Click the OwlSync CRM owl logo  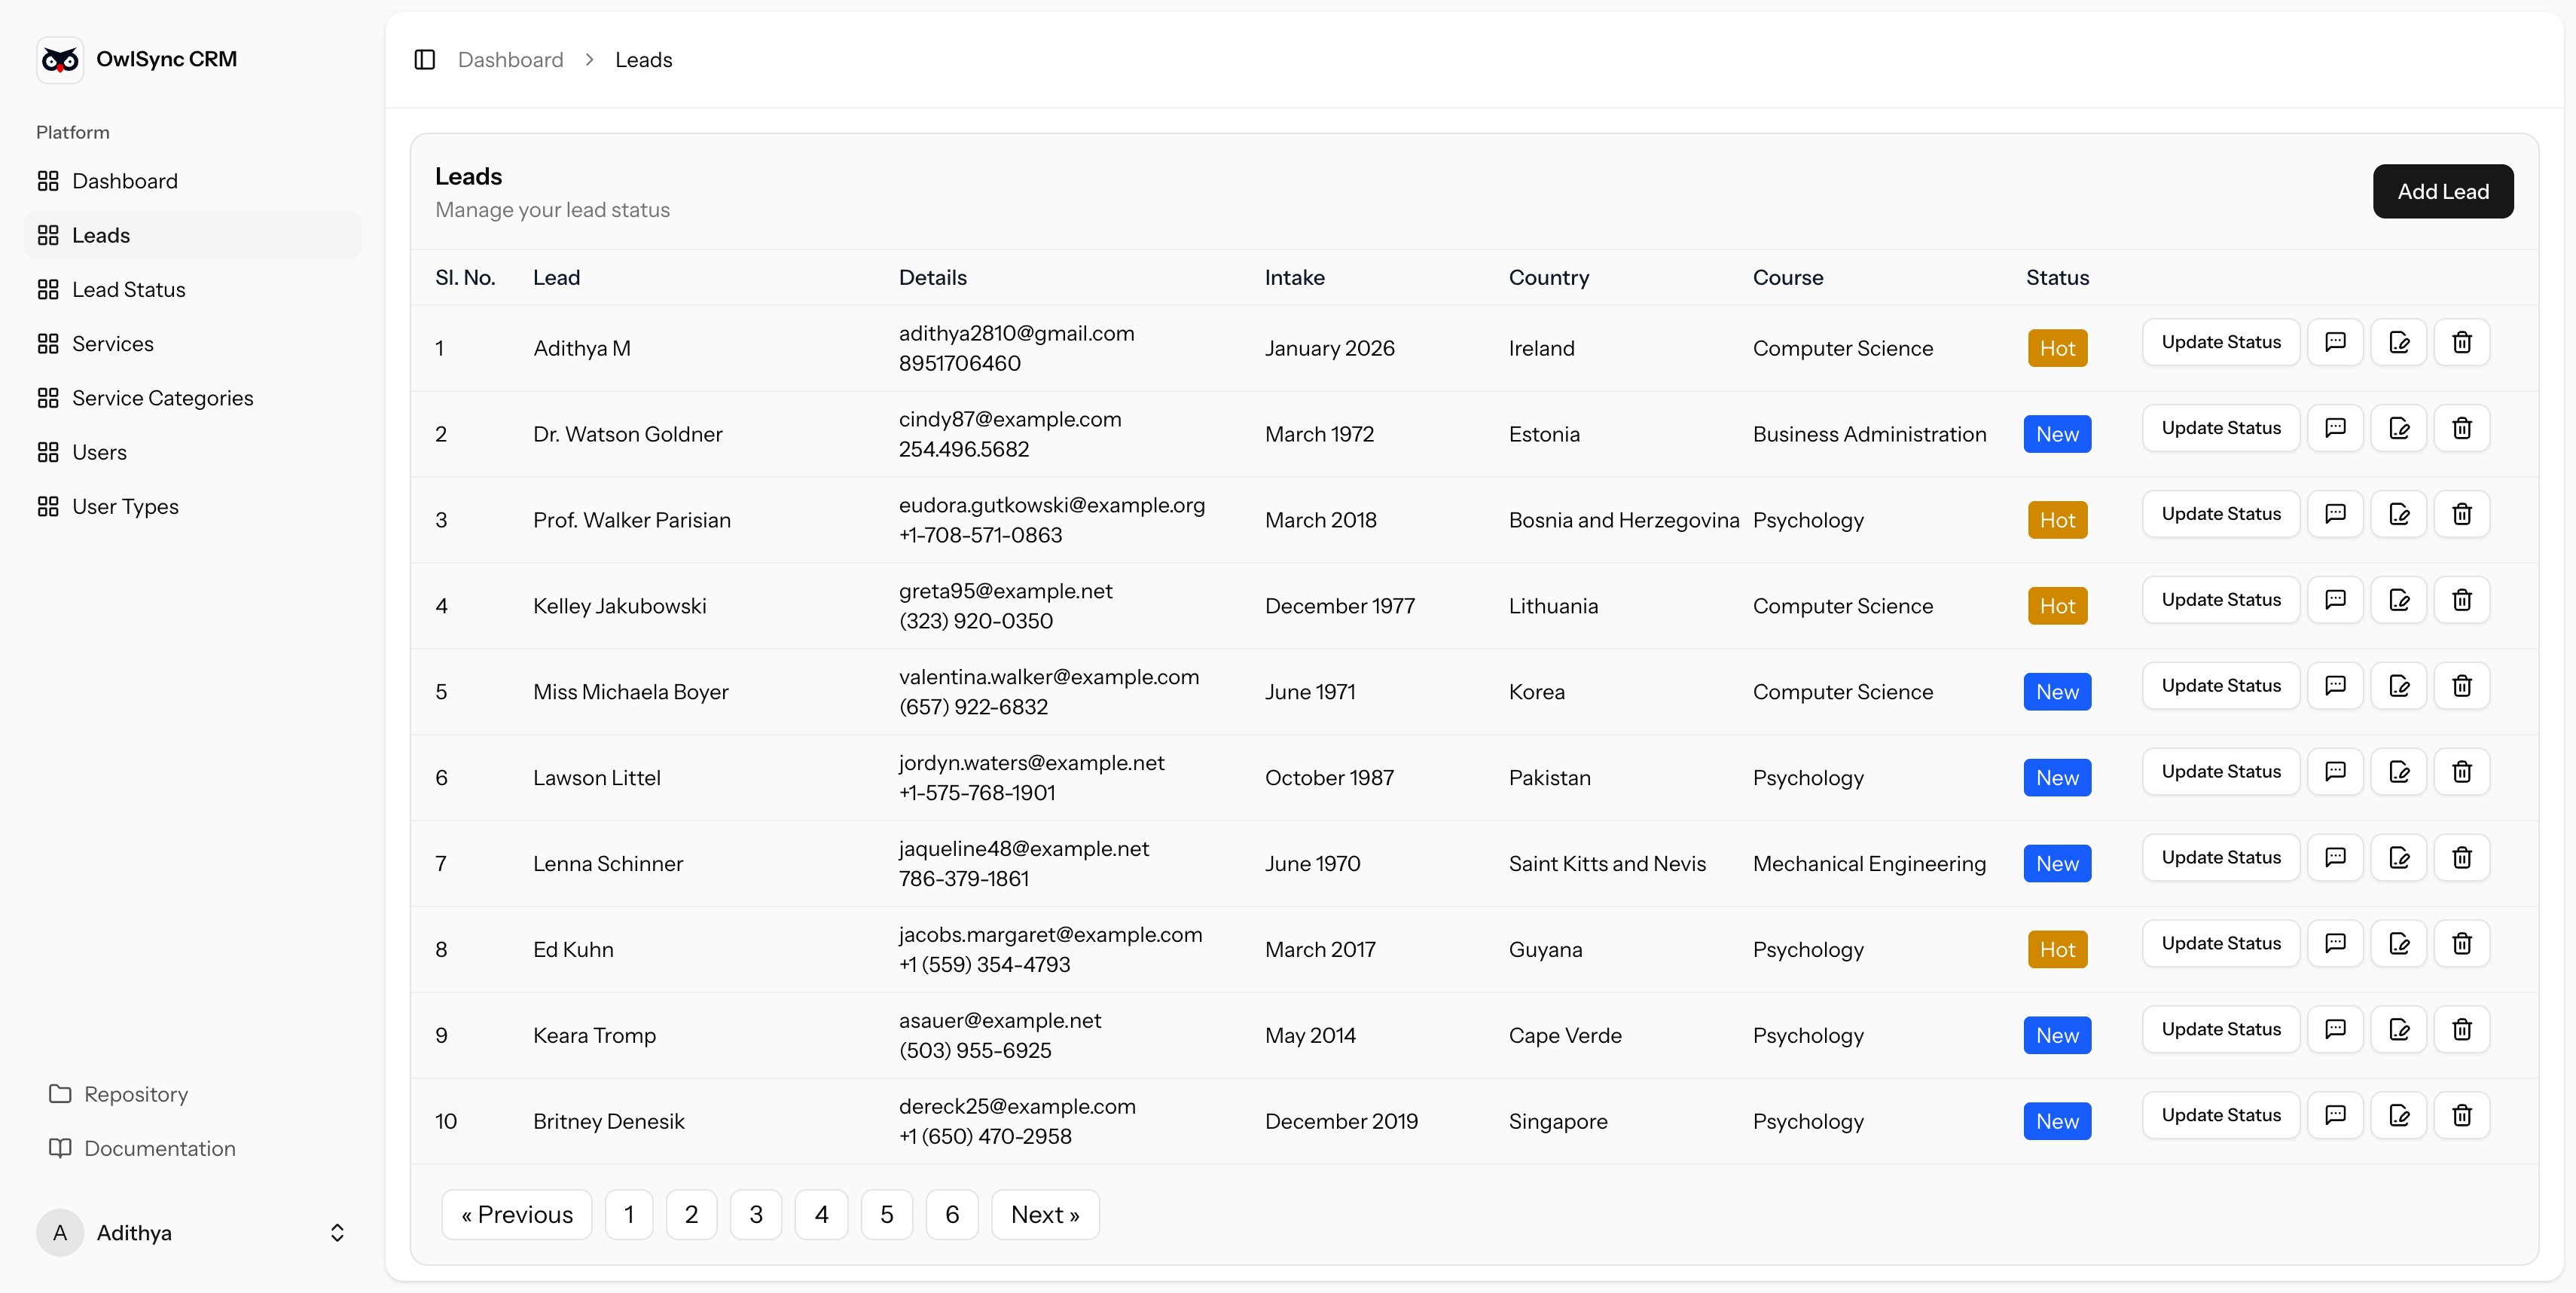point(60,60)
